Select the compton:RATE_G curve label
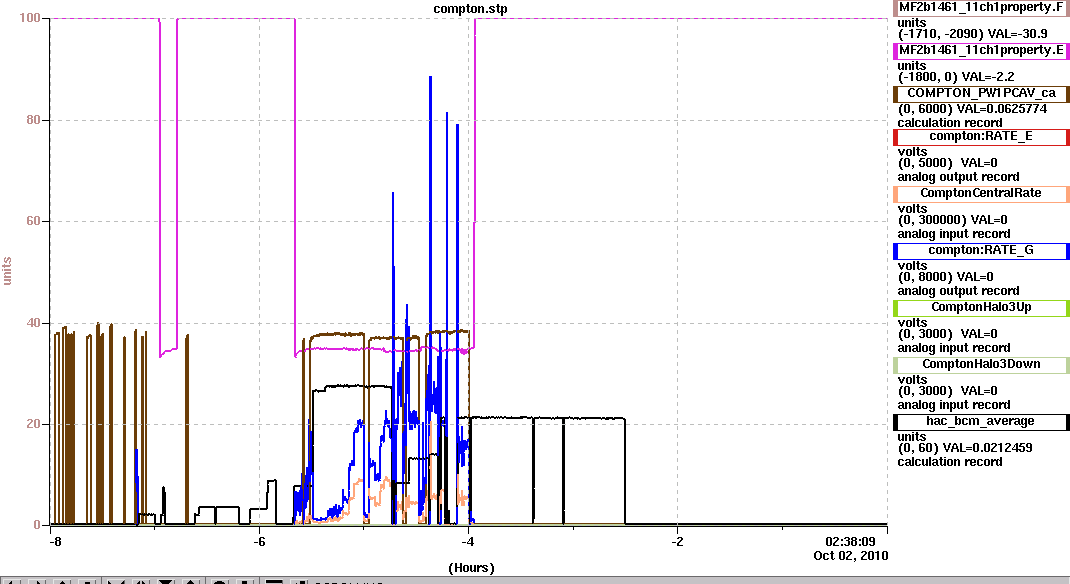The image size is (1070, 584). tap(981, 250)
